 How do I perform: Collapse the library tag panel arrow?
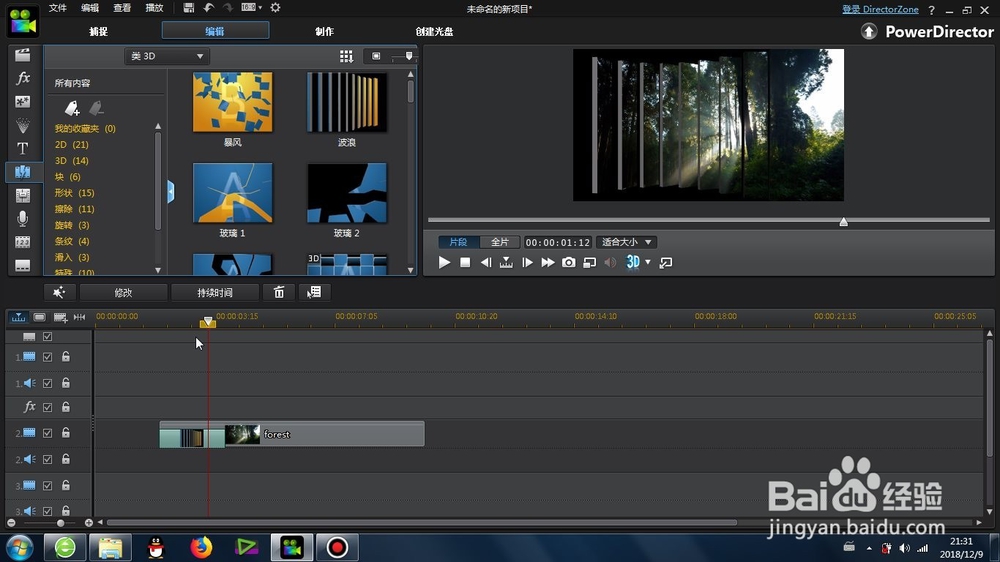click(x=171, y=192)
